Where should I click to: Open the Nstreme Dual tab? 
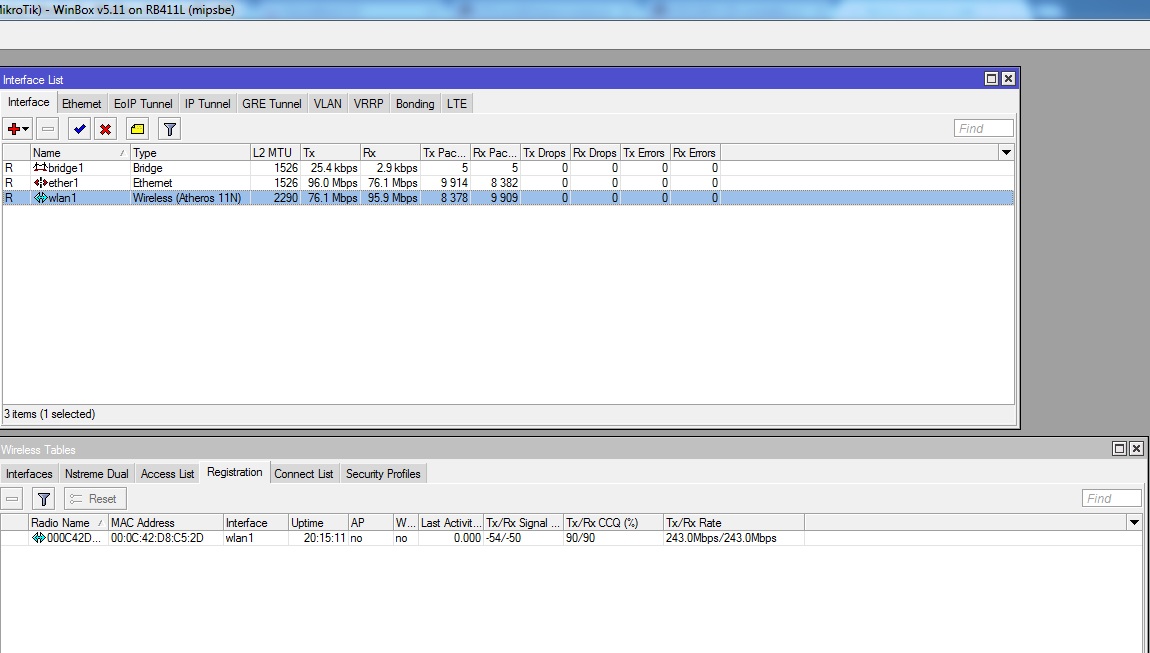click(97, 474)
